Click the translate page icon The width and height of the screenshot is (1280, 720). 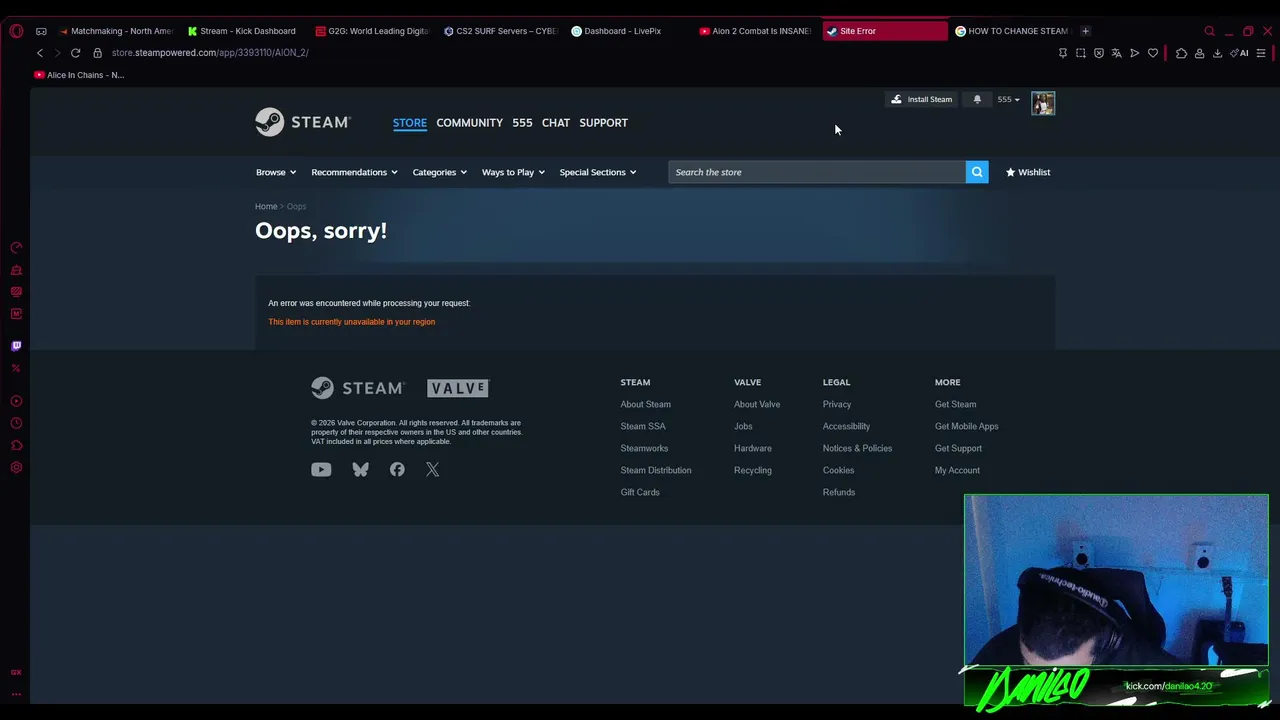tap(1116, 53)
